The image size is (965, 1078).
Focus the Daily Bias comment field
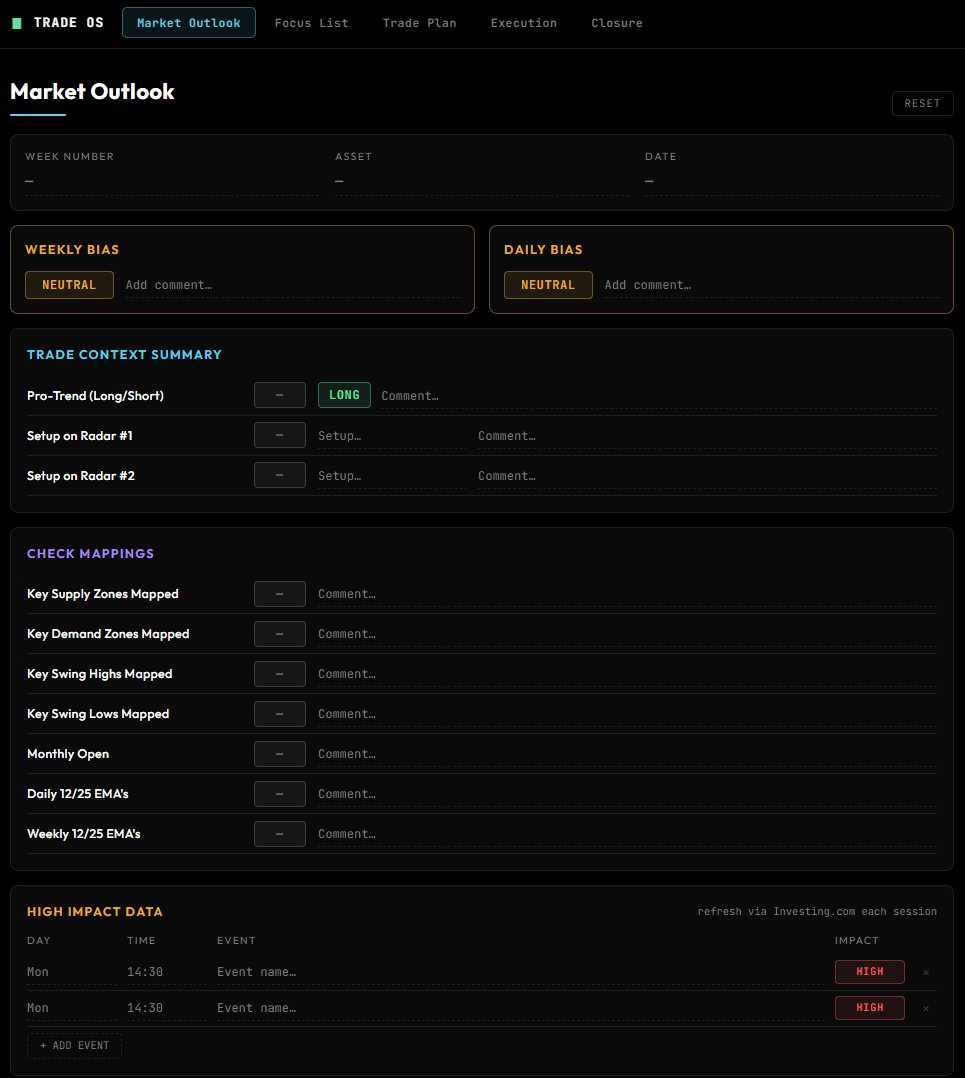tap(771, 285)
